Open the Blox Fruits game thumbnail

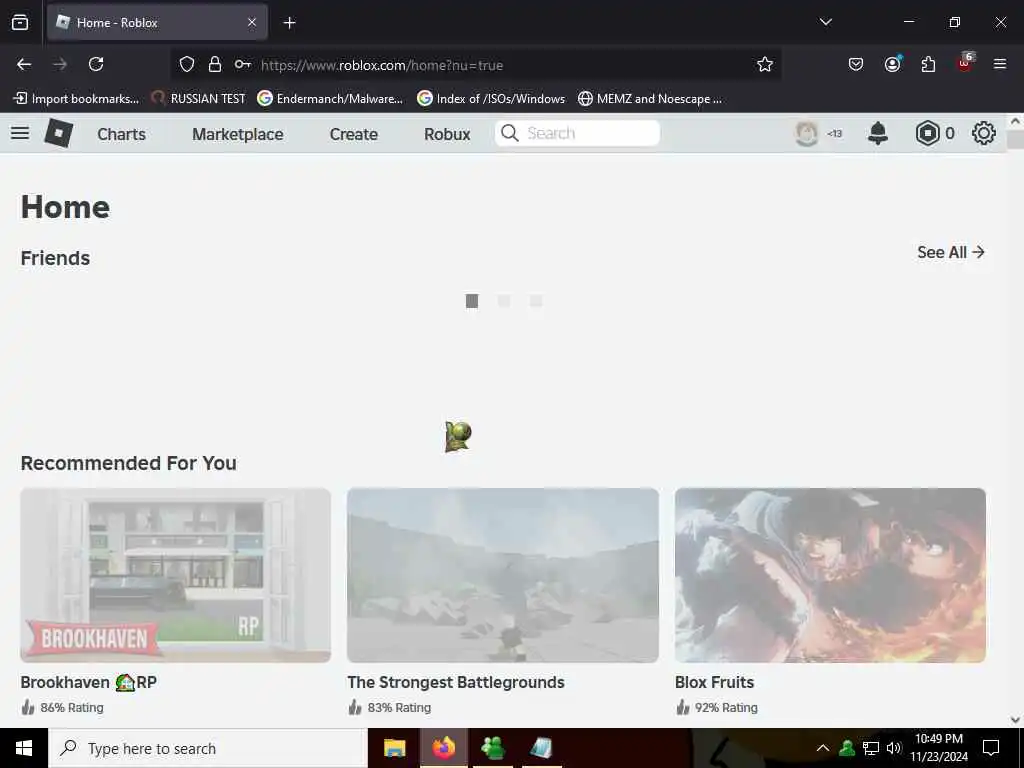[830, 575]
